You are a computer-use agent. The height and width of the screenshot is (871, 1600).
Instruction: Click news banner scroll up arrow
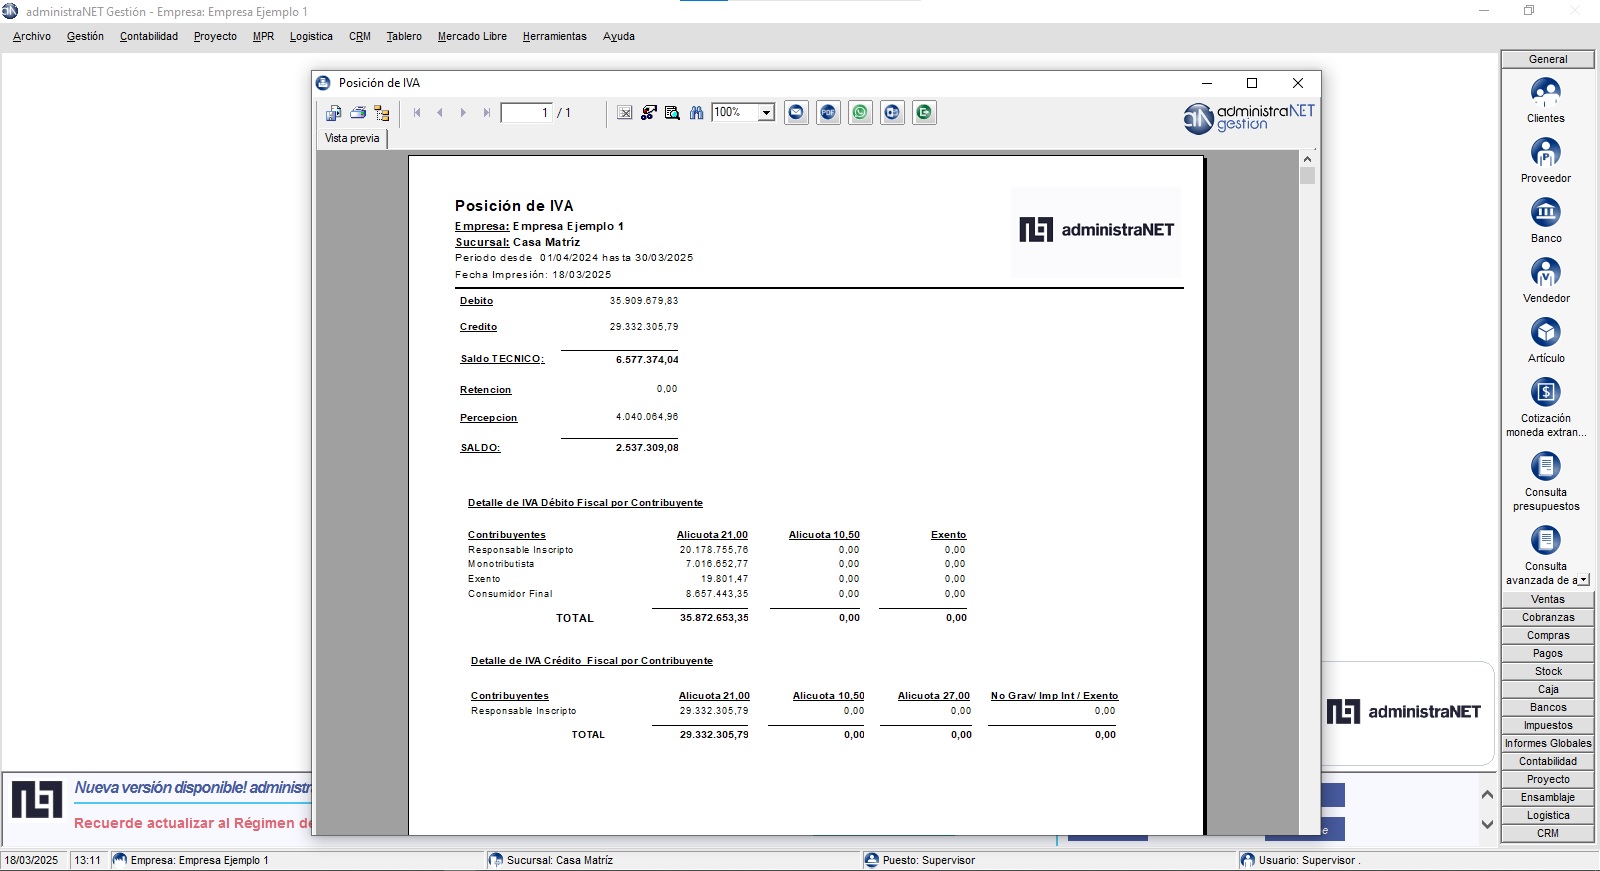(1487, 795)
